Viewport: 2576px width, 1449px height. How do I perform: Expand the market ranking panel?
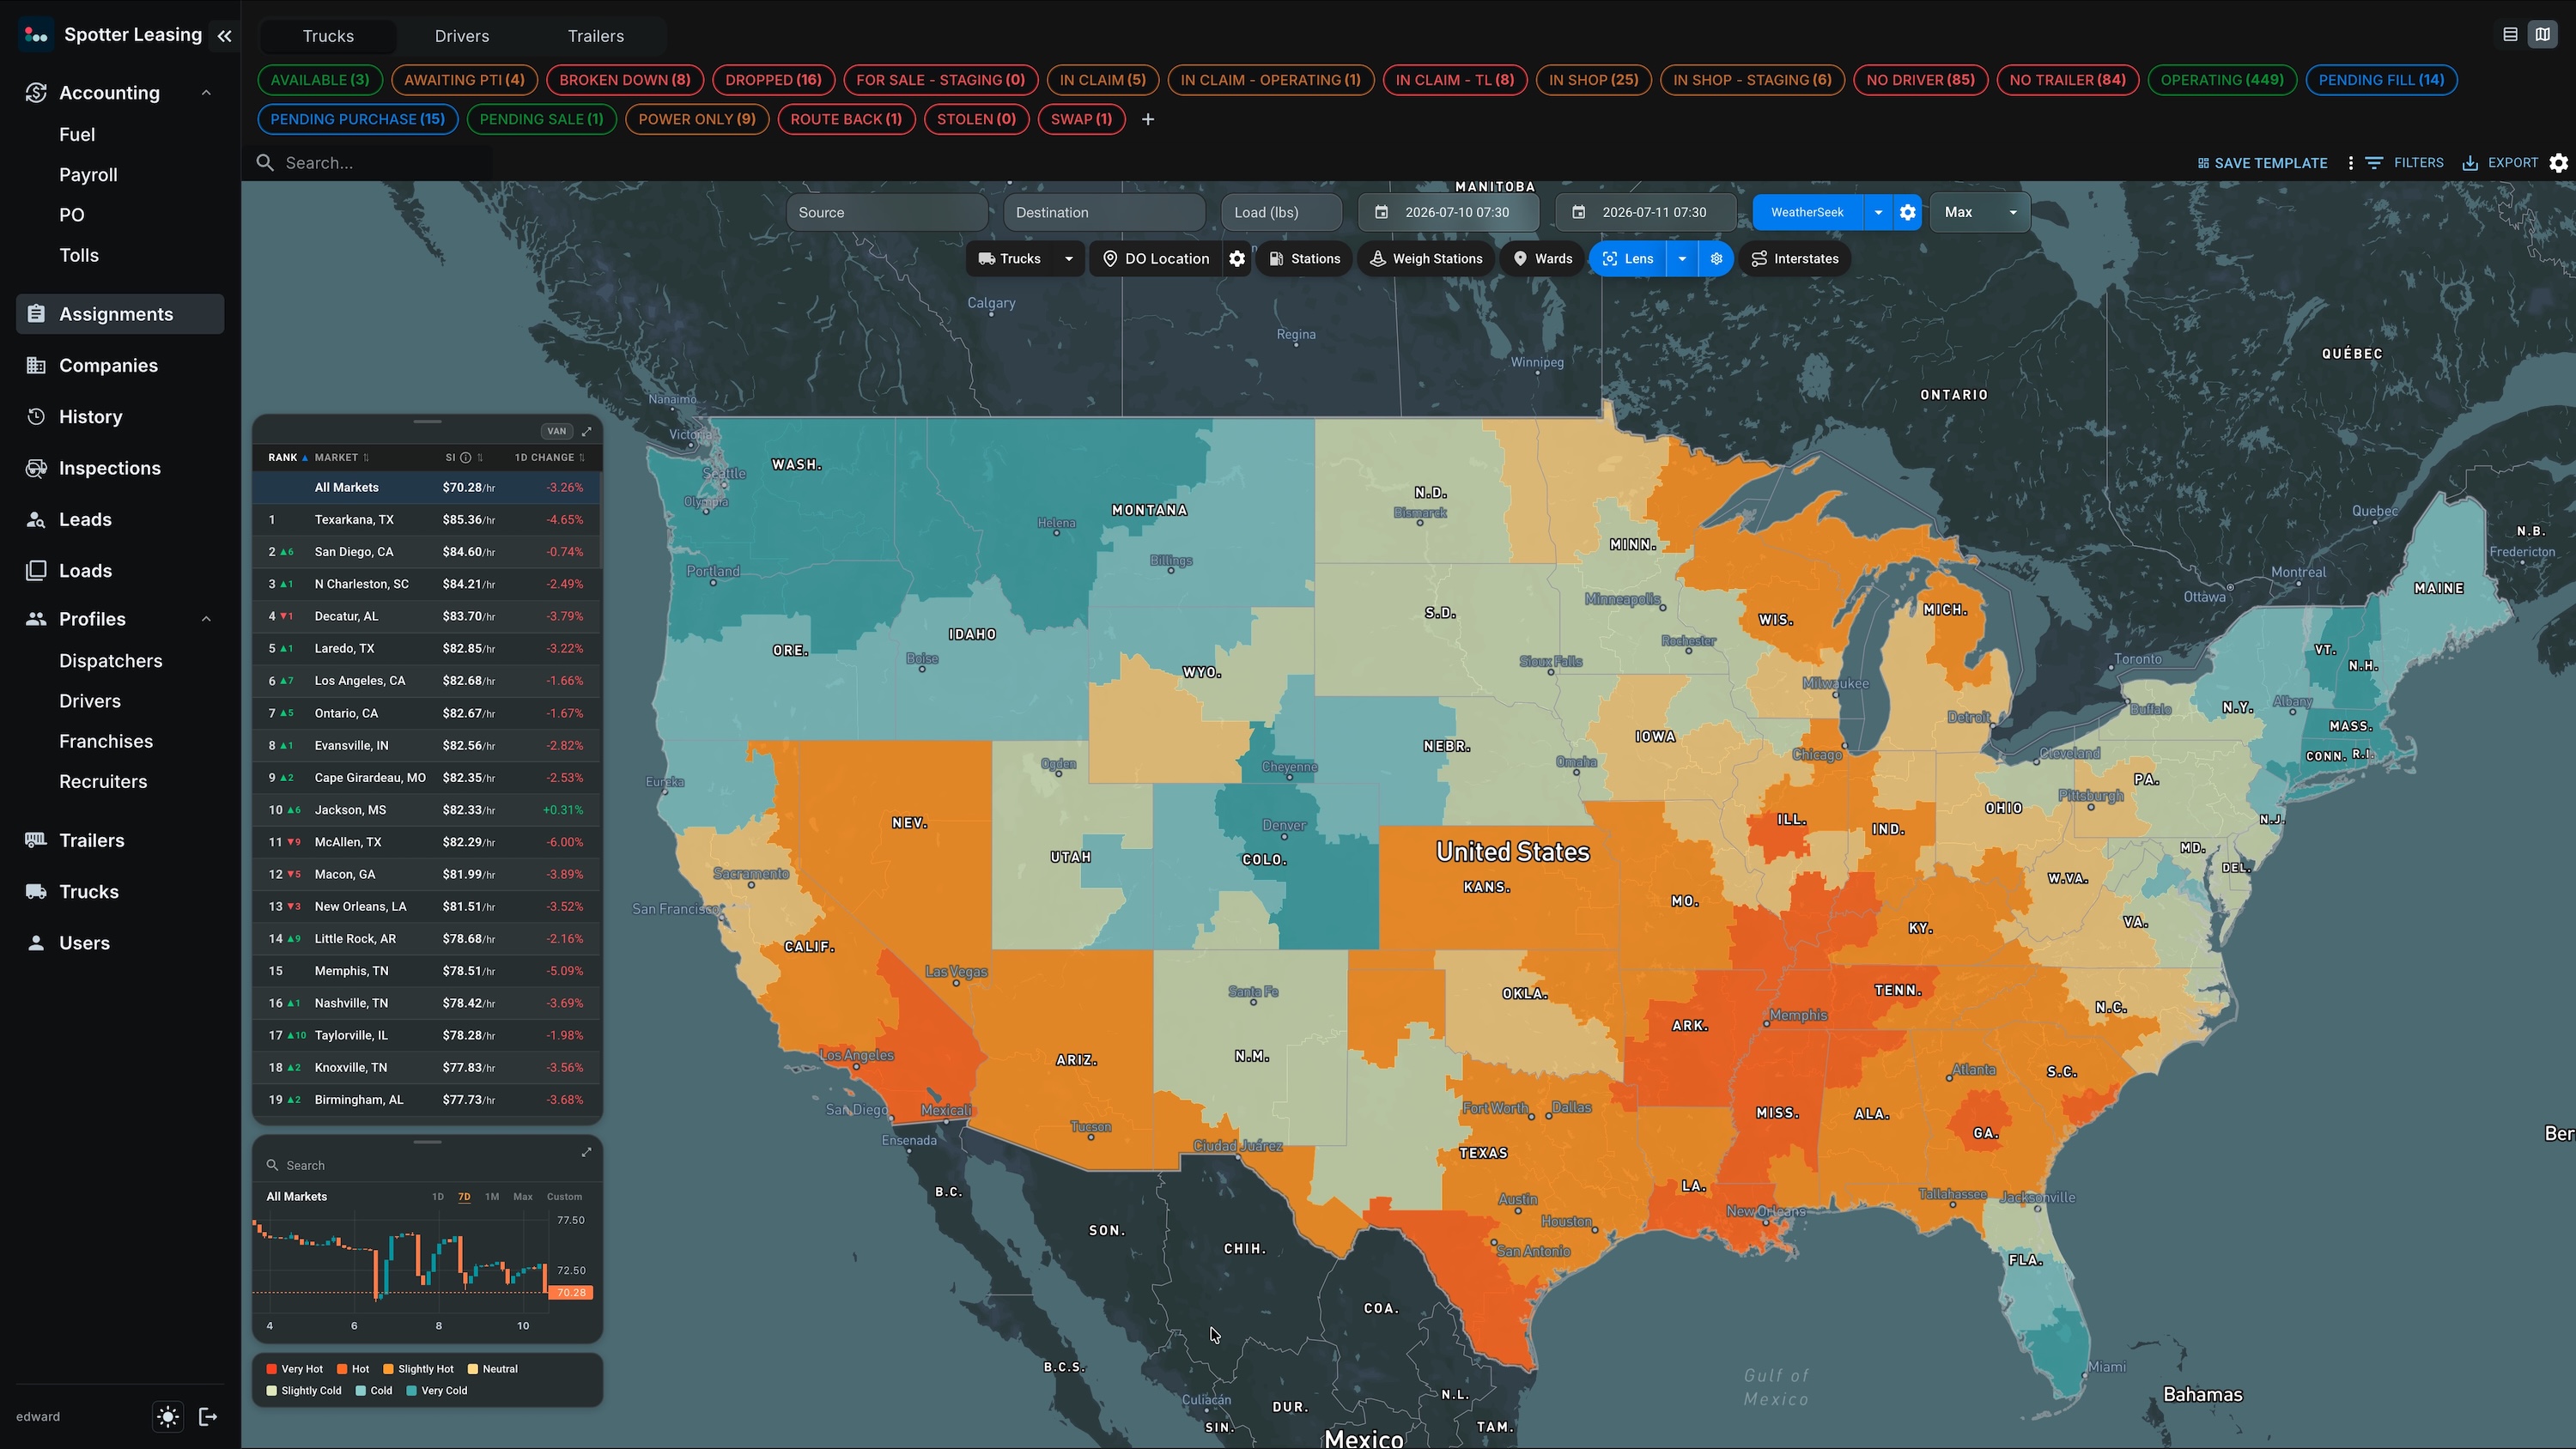[587, 431]
